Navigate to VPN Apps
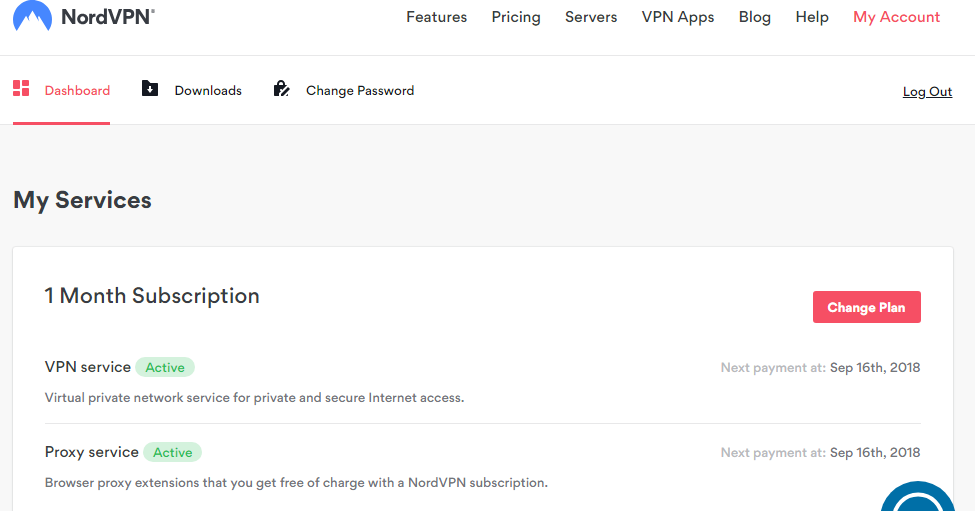The image size is (975, 511). click(x=678, y=17)
